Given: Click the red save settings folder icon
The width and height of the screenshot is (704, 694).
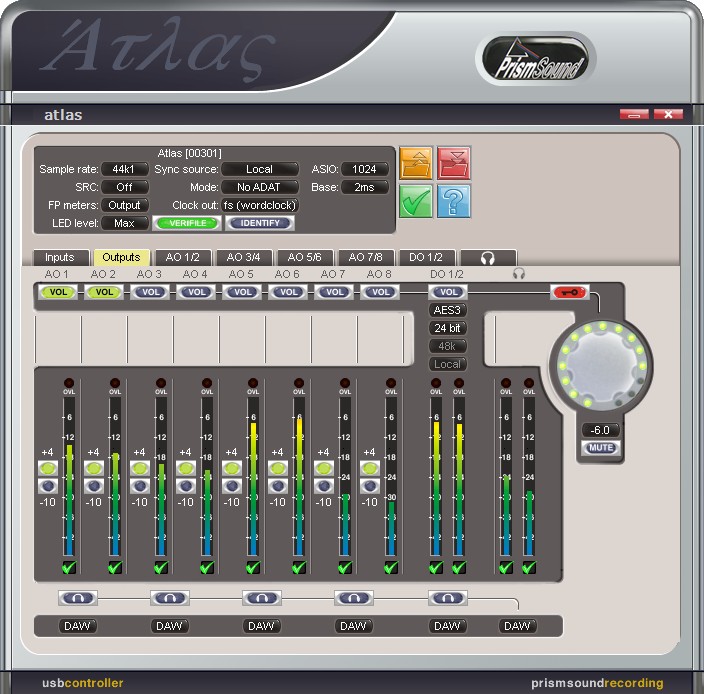Looking at the screenshot, I should 454,163.
